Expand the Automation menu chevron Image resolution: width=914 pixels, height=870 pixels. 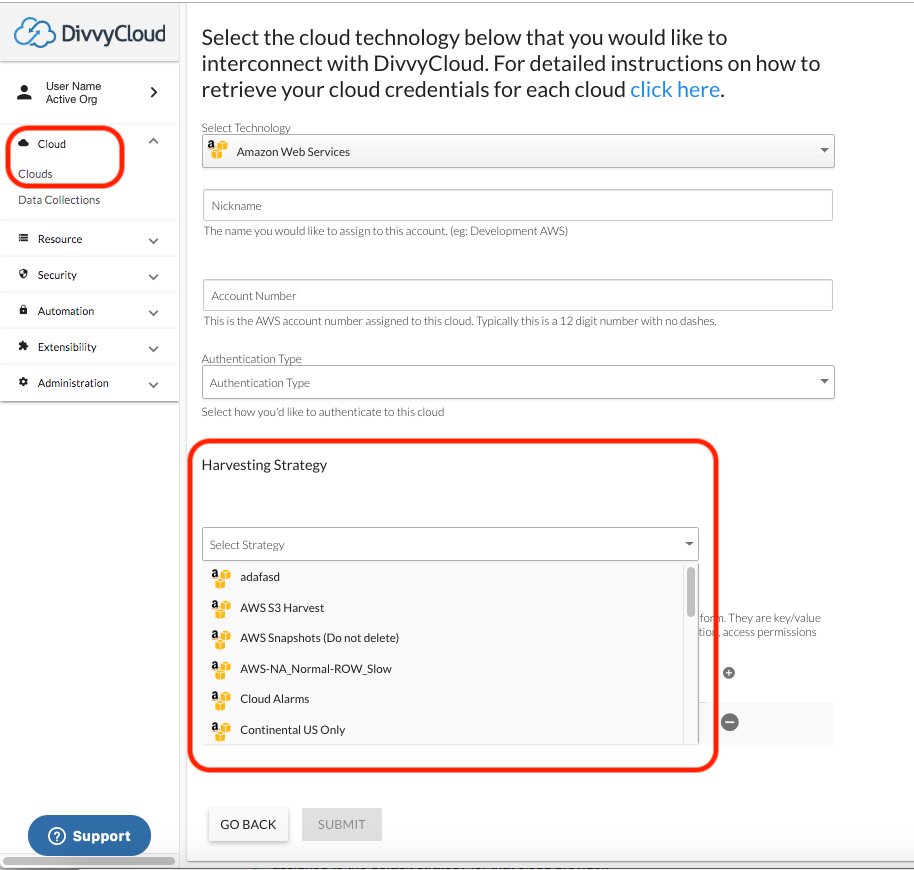(x=153, y=313)
